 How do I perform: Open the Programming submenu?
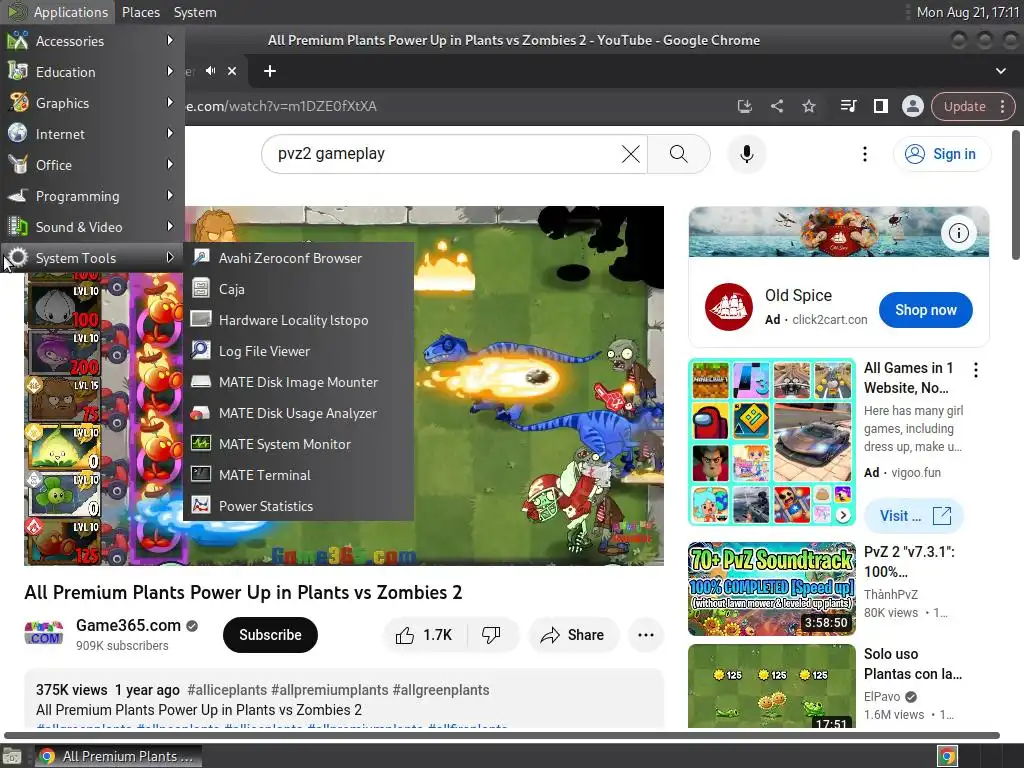coord(92,196)
